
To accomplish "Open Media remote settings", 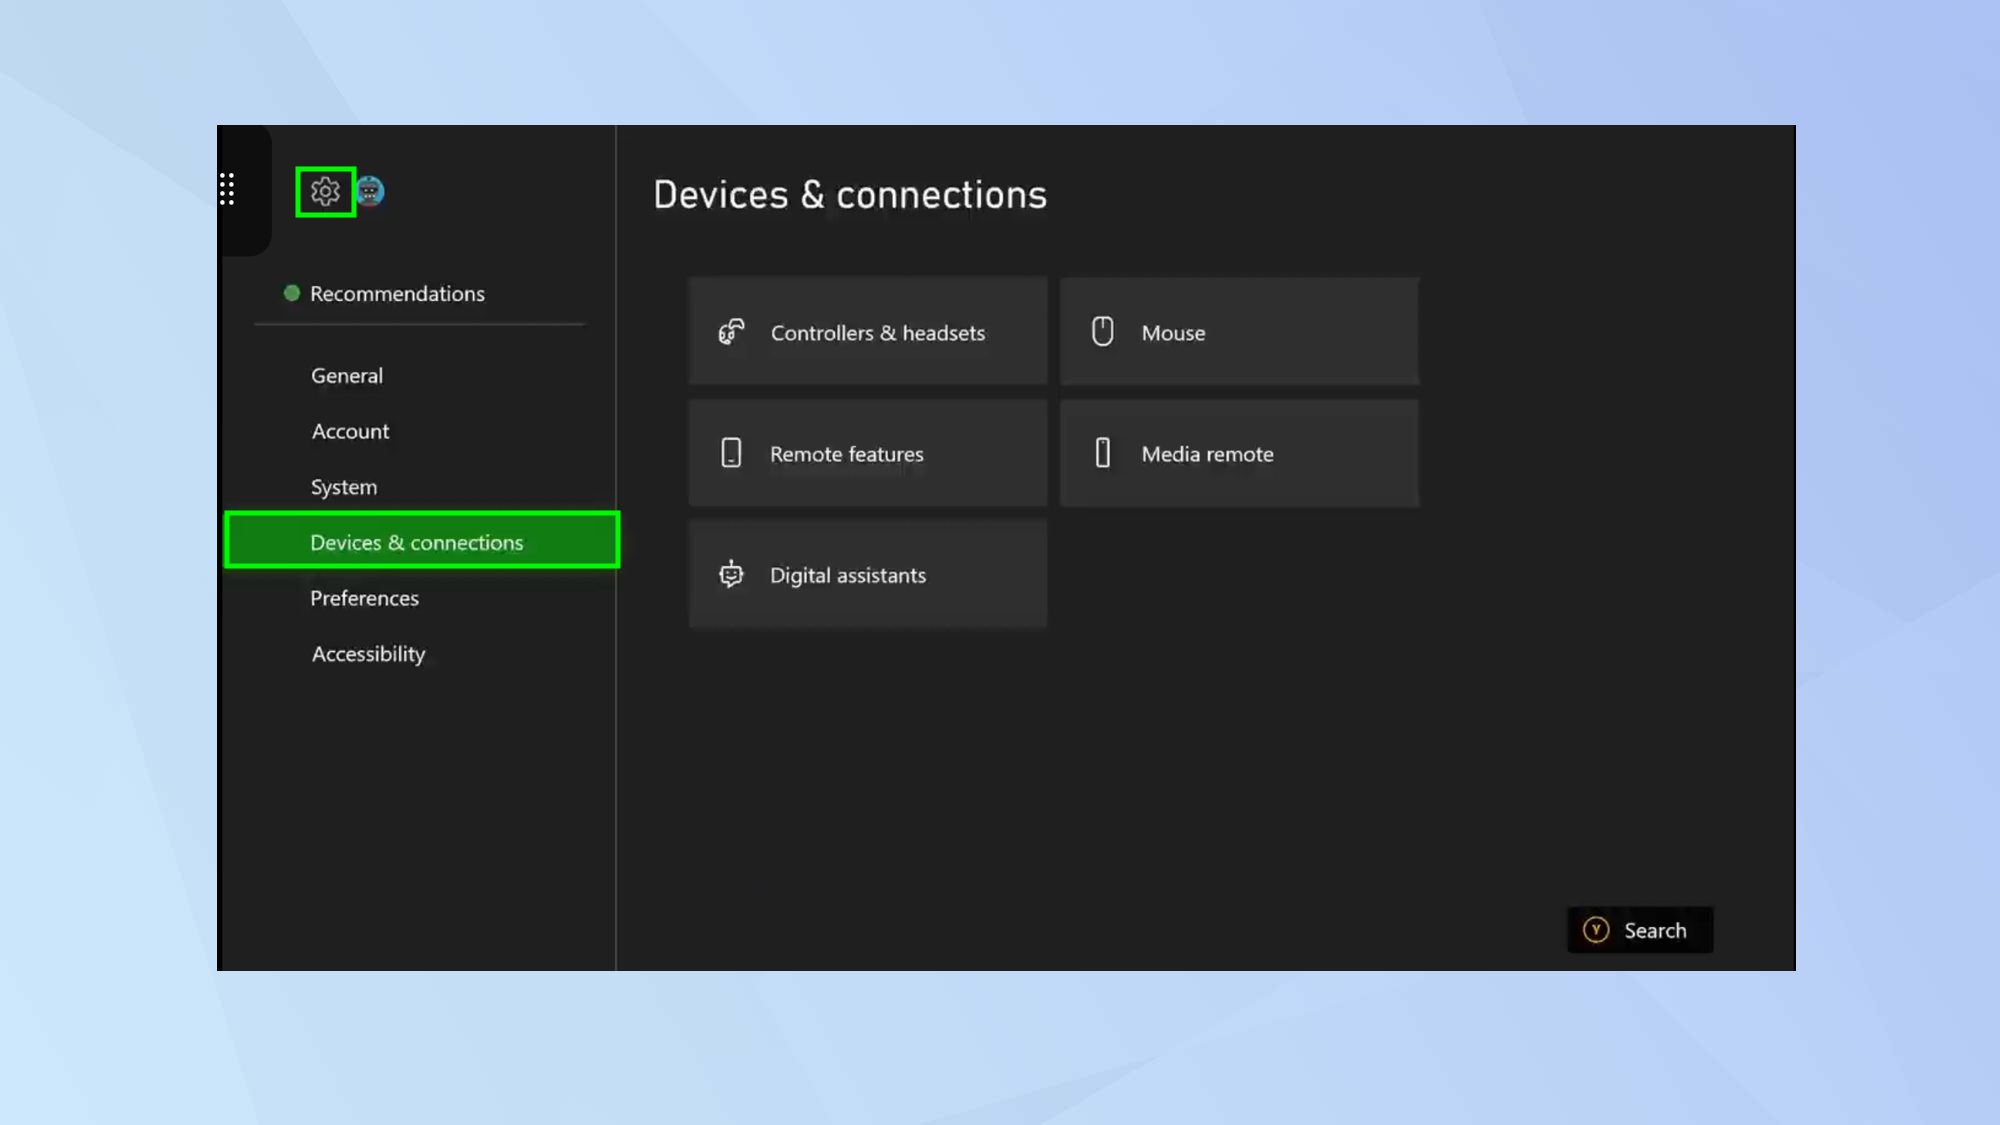I will click(1236, 453).
